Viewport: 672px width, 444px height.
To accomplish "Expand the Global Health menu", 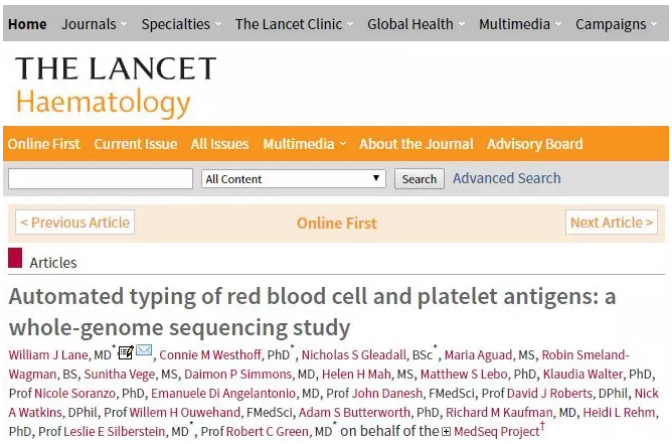I will tap(415, 24).
